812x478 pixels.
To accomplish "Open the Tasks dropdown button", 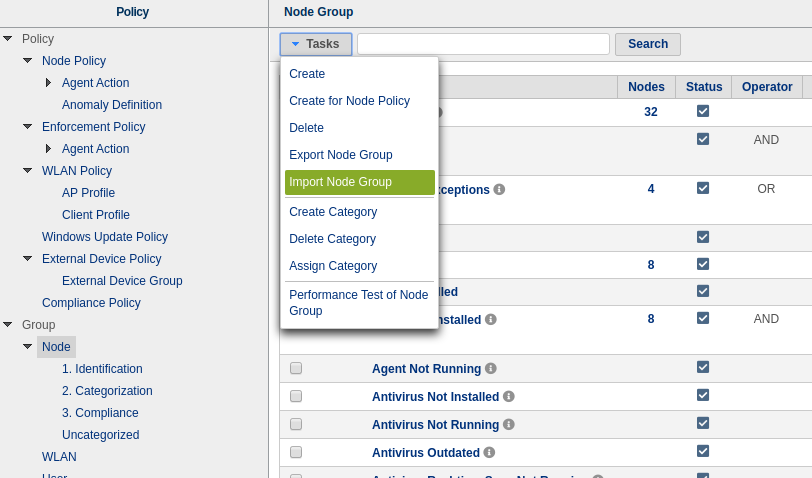I will coord(316,44).
